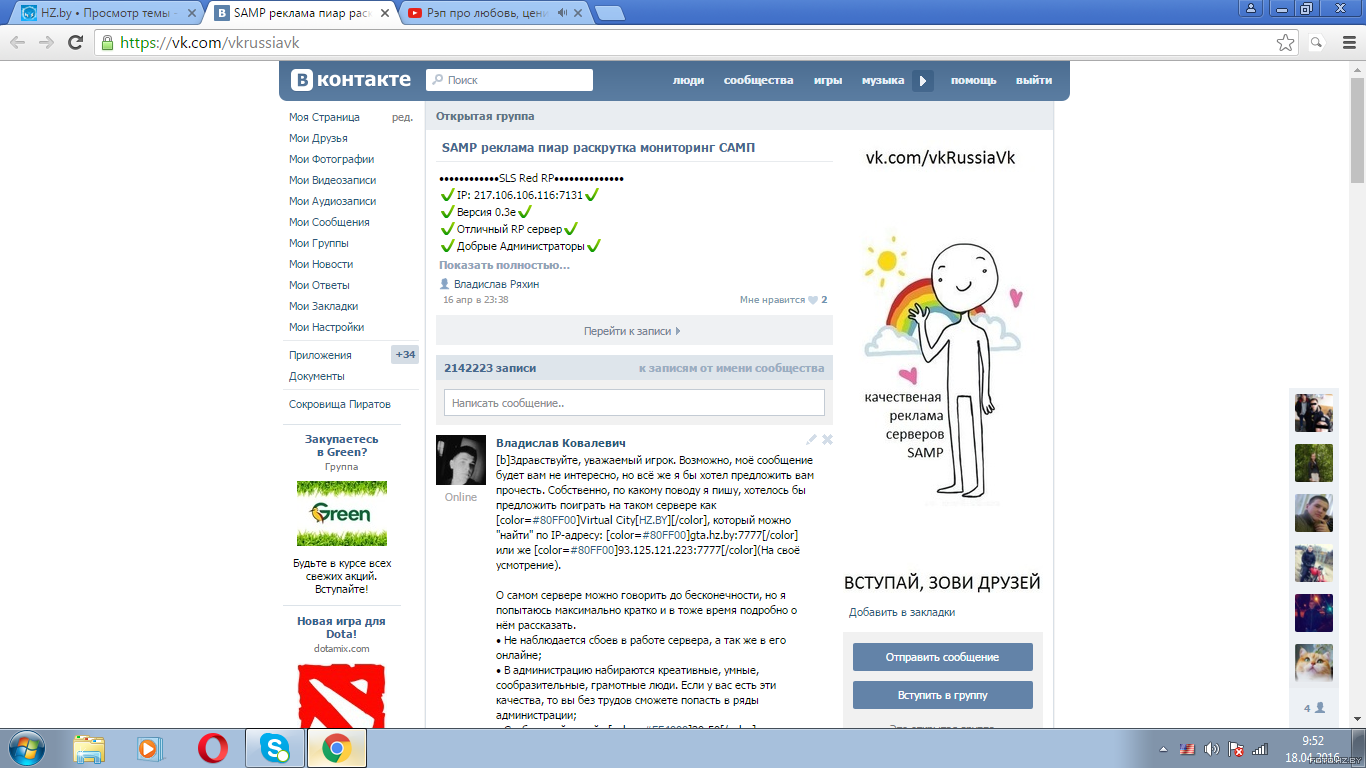Viewport: 1366px width, 768px height.
Task: Open Владислав Ряхин author link
Action: tap(496, 284)
